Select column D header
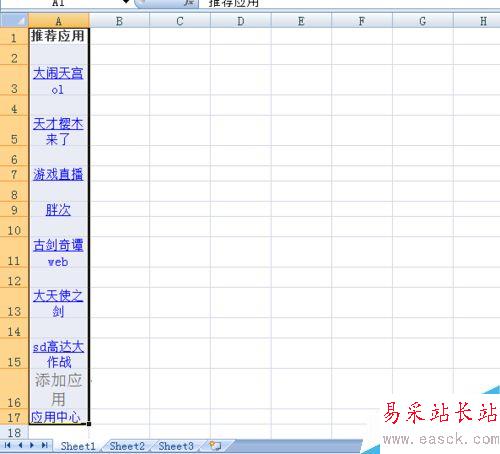500x454 pixels. pyautogui.click(x=241, y=21)
